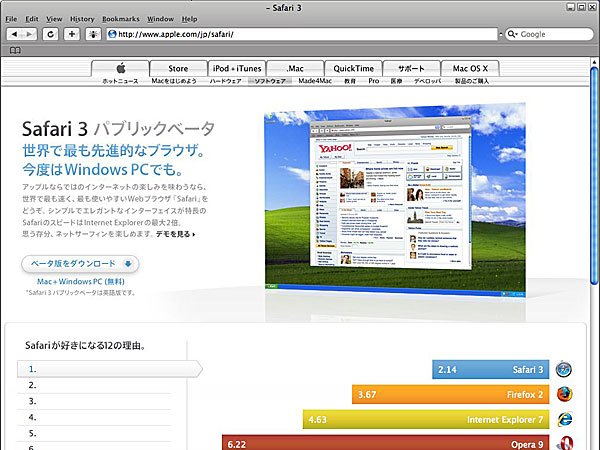Viewport: 600px width, 450px height.
Task: Open the ホットニュース subnav link
Action: (x=120, y=81)
